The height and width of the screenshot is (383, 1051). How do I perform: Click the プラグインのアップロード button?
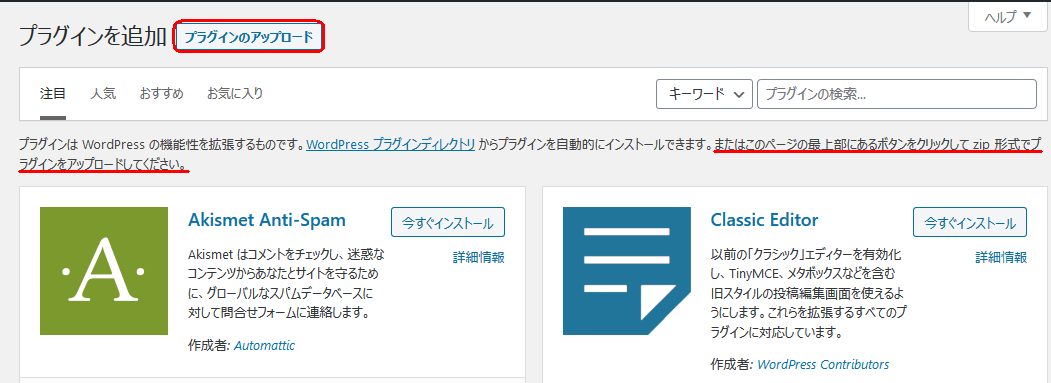tap(249, 38)
